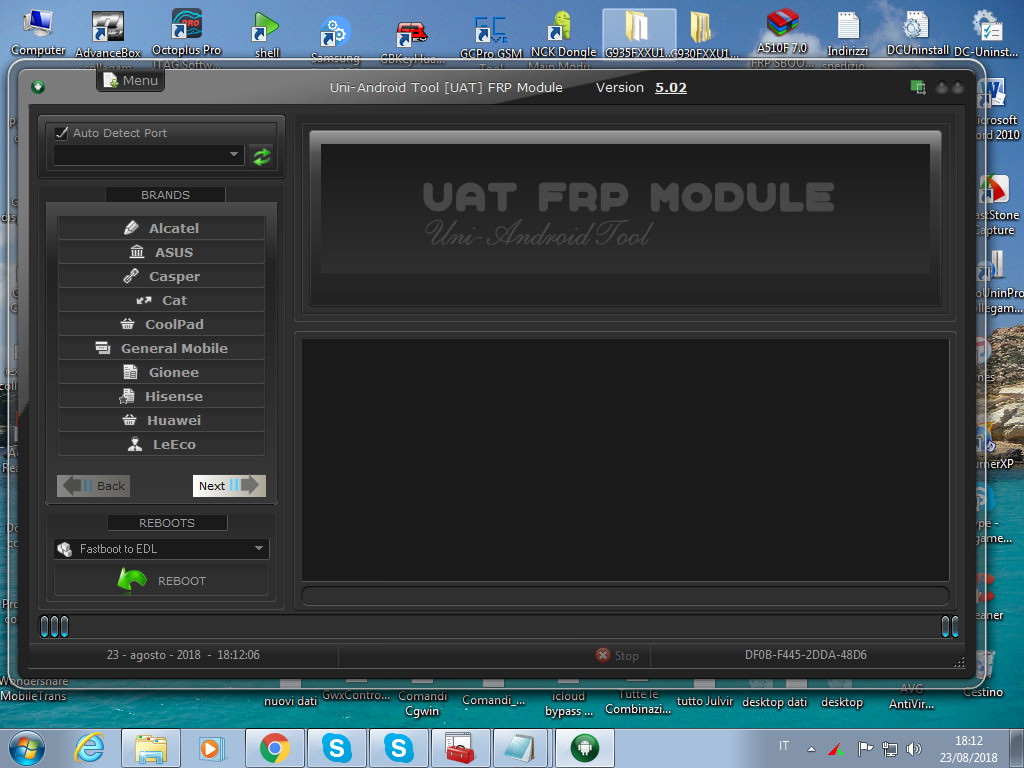Image resolution: width=1024 pixels, height=768 pixels.
Task: Click the date and time in status bar
Action: (183, 654)
